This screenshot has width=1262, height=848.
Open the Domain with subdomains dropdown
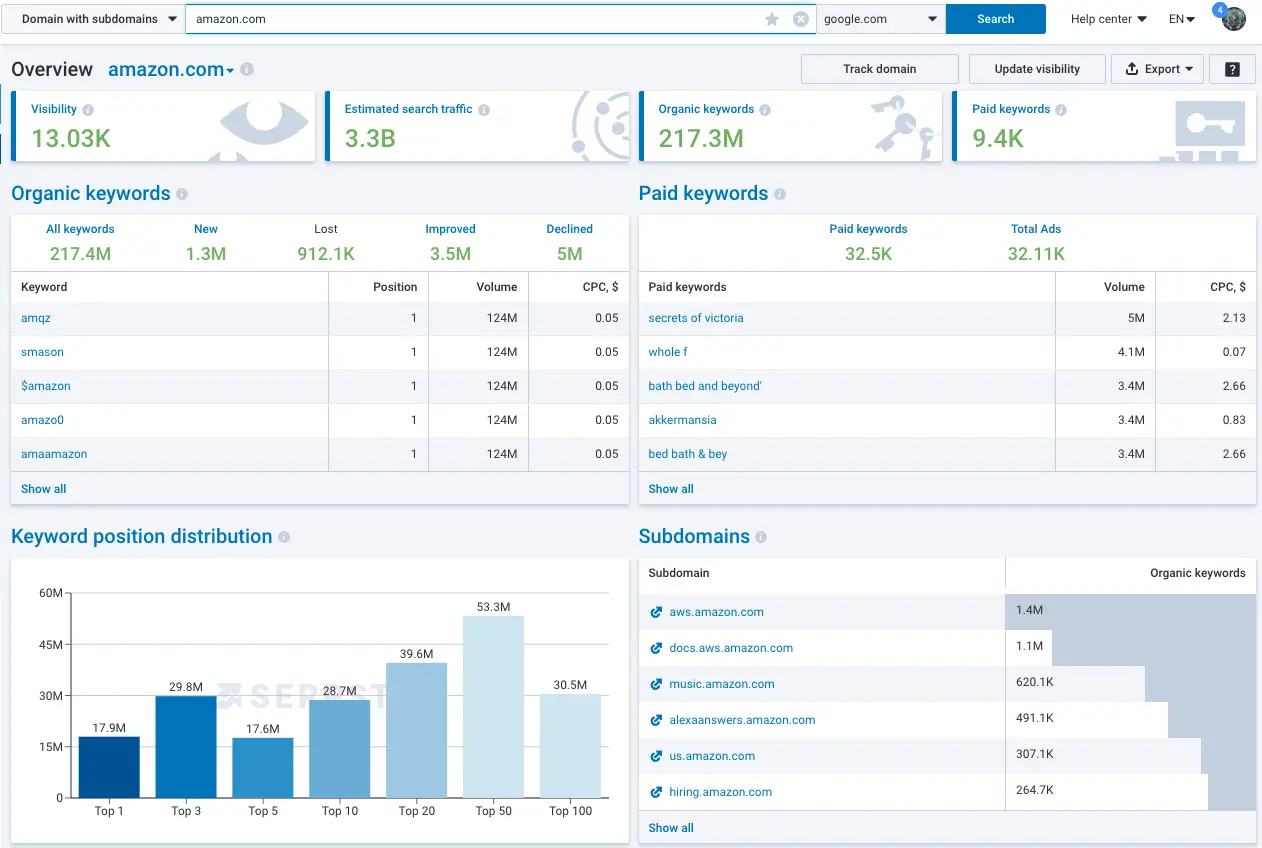click(x=93, y=19)
